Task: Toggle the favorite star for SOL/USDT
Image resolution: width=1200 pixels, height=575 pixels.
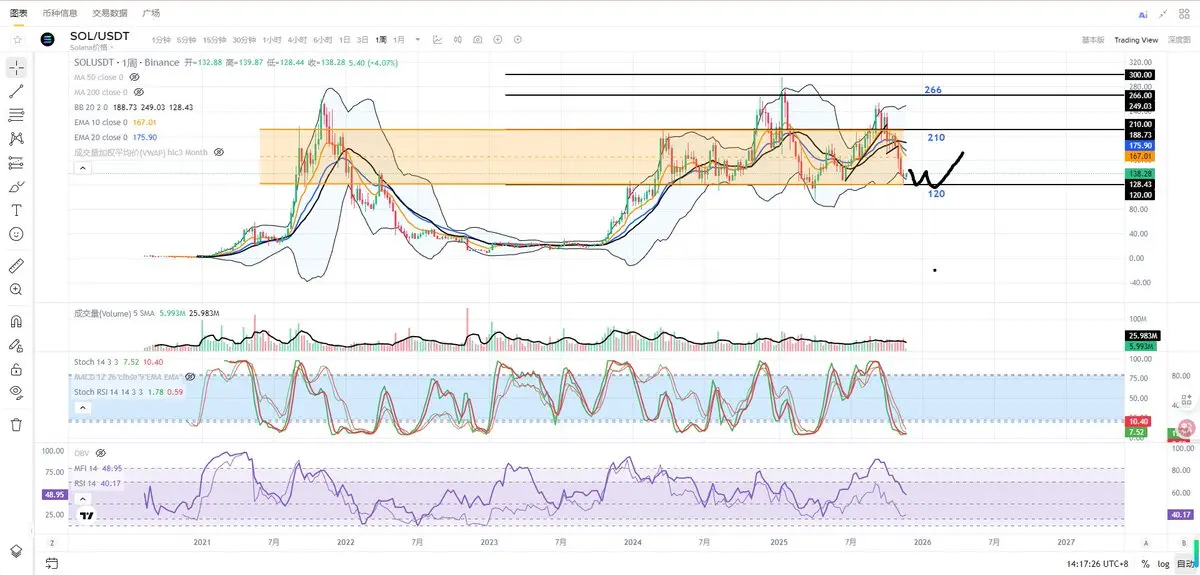Action: [x=17, y=39]
